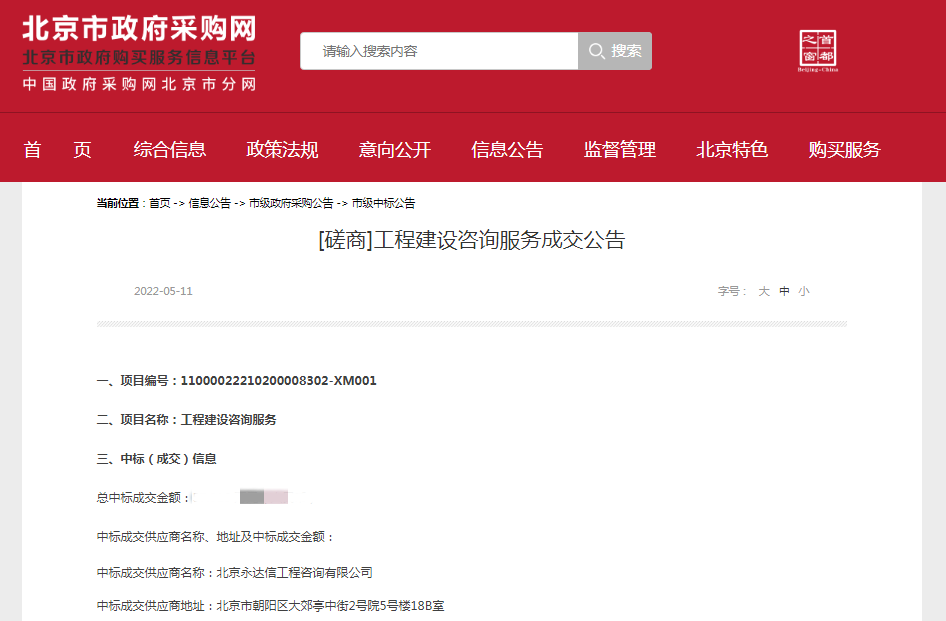The height and width of the screenshot is (621, 946).
Task: Click the magnifier 搜索 button
Action: click(615, 51)
